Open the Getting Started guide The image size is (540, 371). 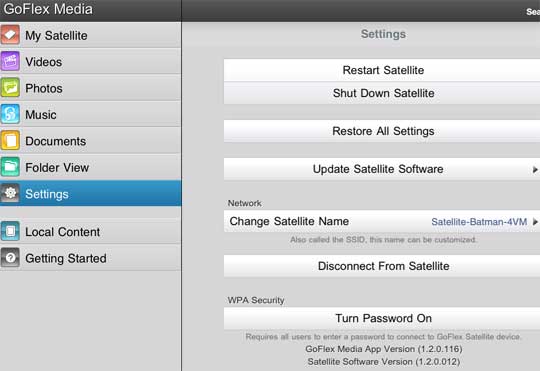coord(91,258)
